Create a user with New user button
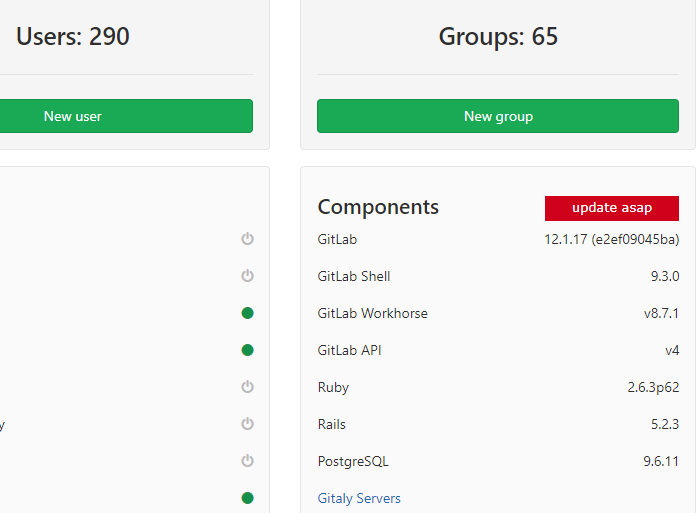This screenshot has height=513, width=696. click(126, 116)
